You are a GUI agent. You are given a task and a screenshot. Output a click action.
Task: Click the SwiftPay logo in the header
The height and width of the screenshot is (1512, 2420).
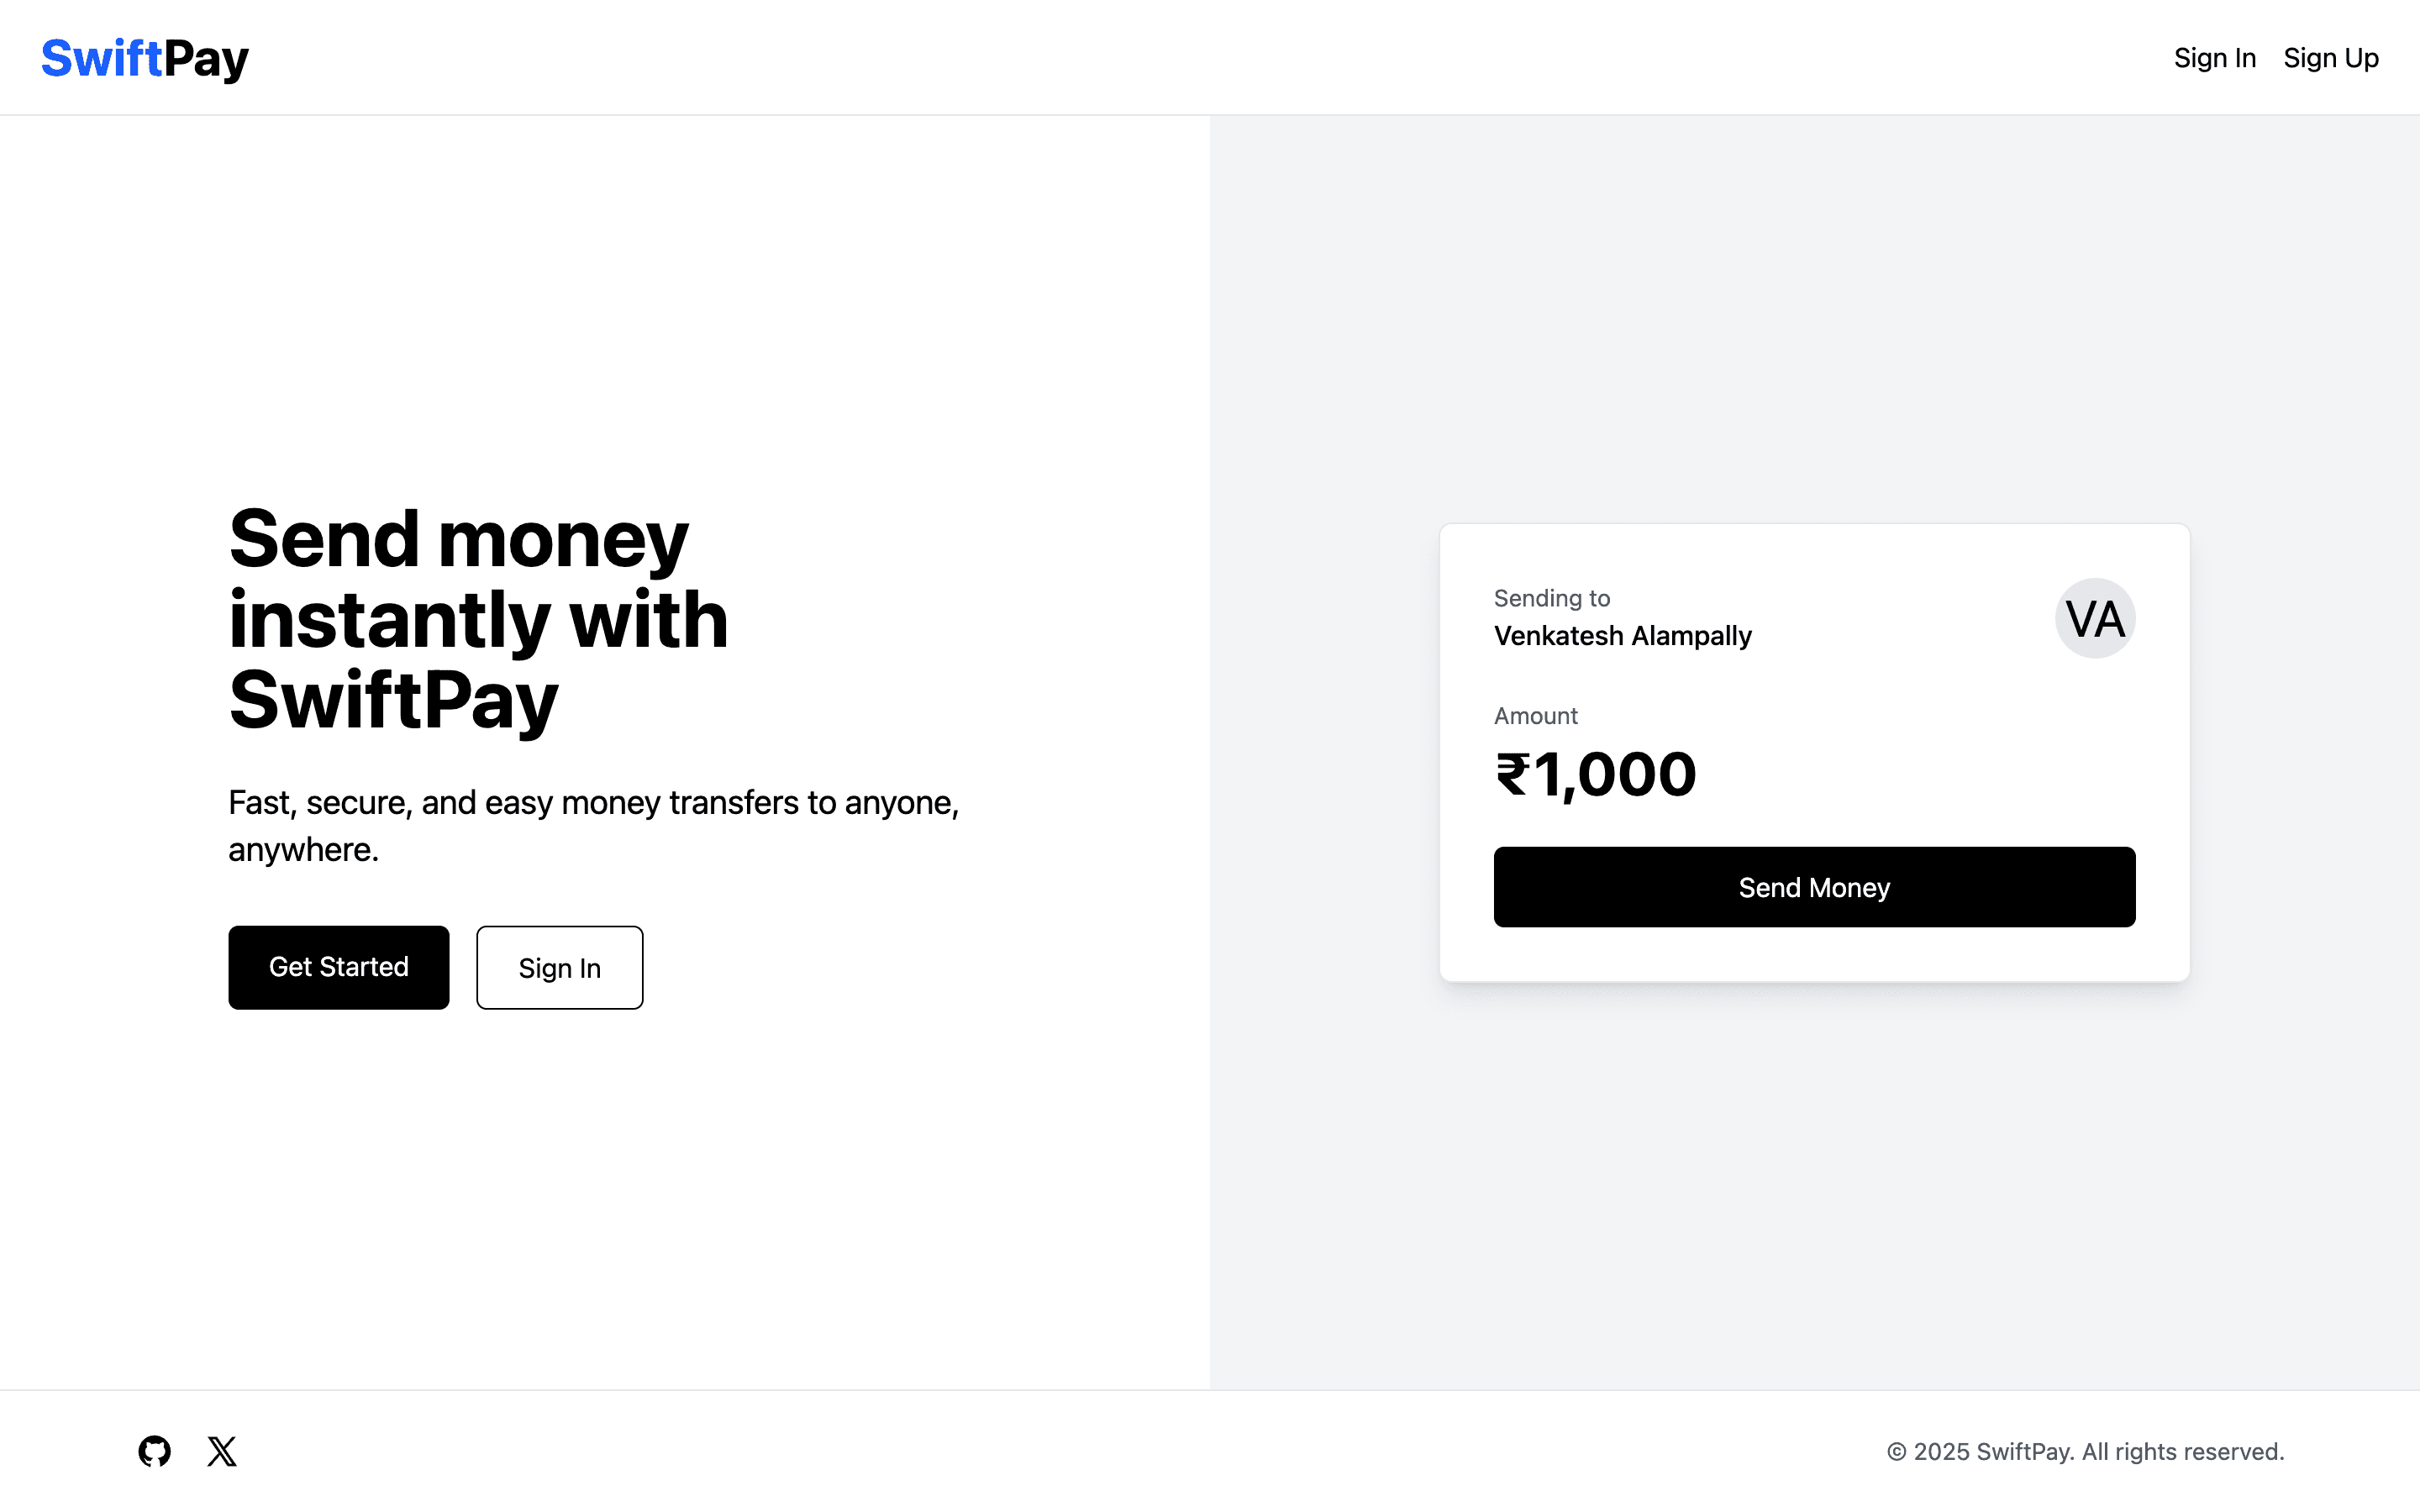tap(145, 58)
